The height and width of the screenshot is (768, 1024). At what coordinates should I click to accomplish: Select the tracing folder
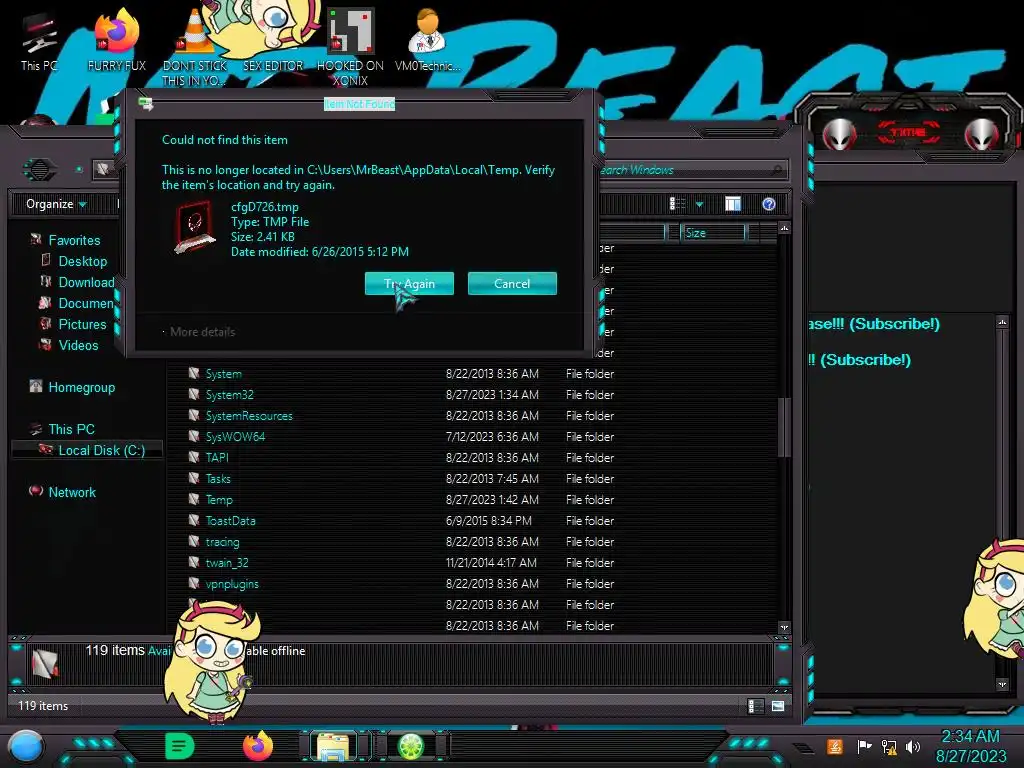[x=222, y=541]
